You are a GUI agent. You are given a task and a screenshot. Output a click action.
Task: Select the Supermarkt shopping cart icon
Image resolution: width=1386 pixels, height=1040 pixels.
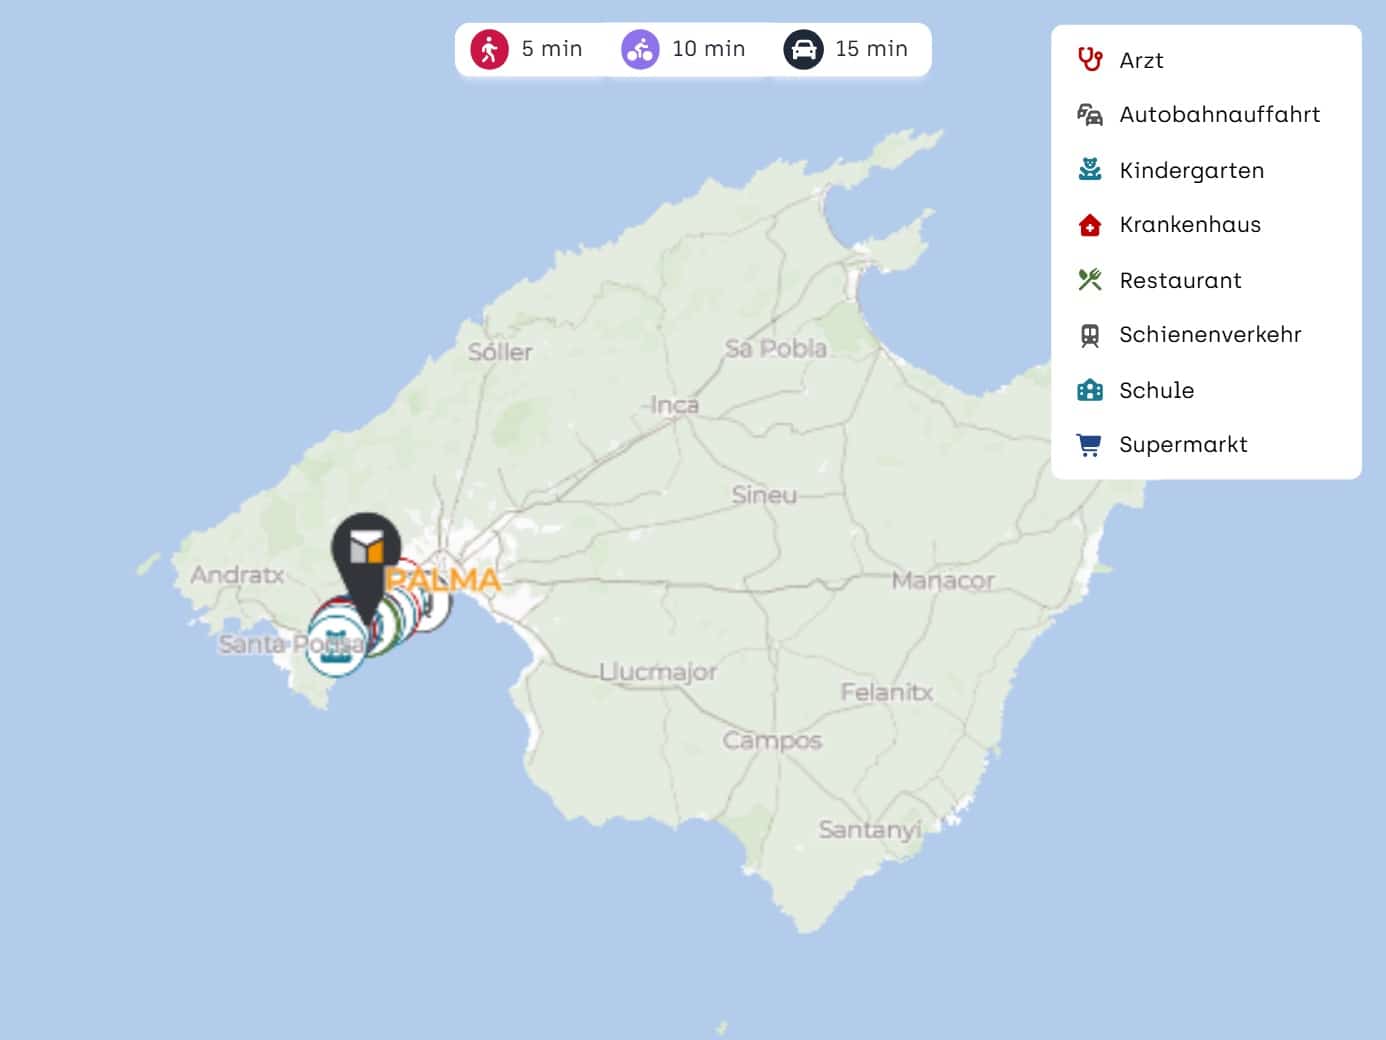[x=1090, y=445]
